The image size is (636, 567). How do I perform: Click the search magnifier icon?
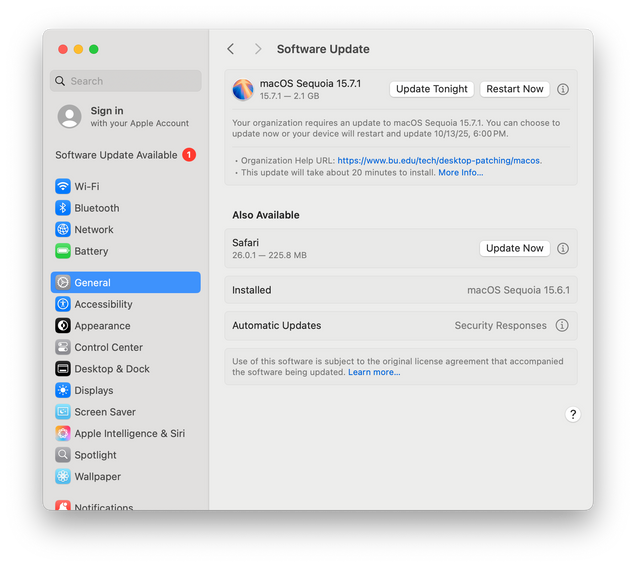coord(60,81)
